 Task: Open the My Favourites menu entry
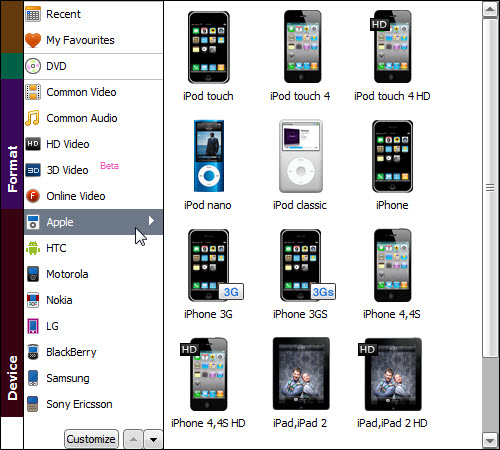(x=93, y=40)
